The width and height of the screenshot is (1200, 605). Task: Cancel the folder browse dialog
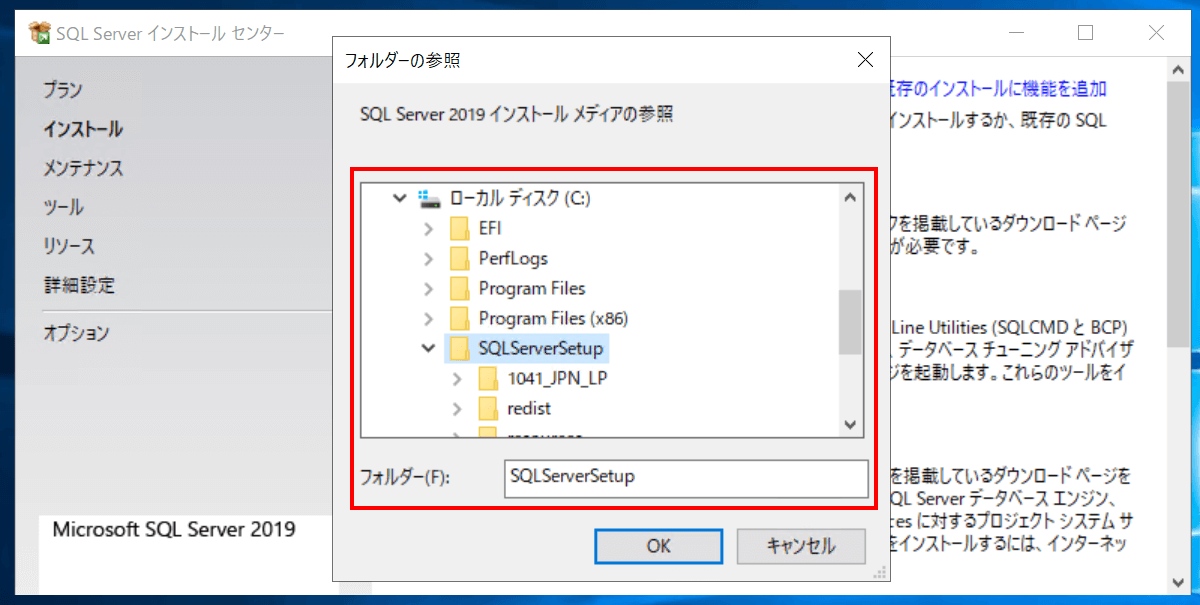(x=799, y=546)
